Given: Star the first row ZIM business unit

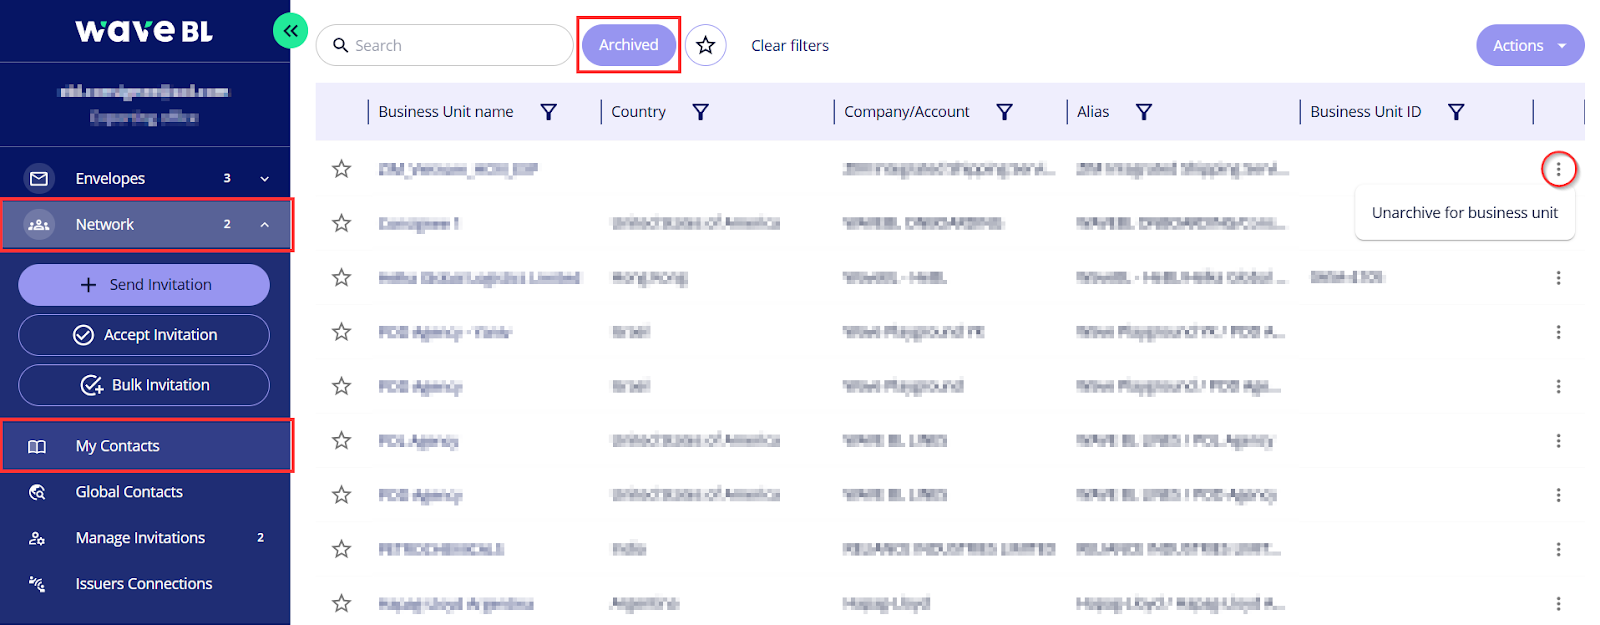Looking at the screenshot, I should point(342,169).
